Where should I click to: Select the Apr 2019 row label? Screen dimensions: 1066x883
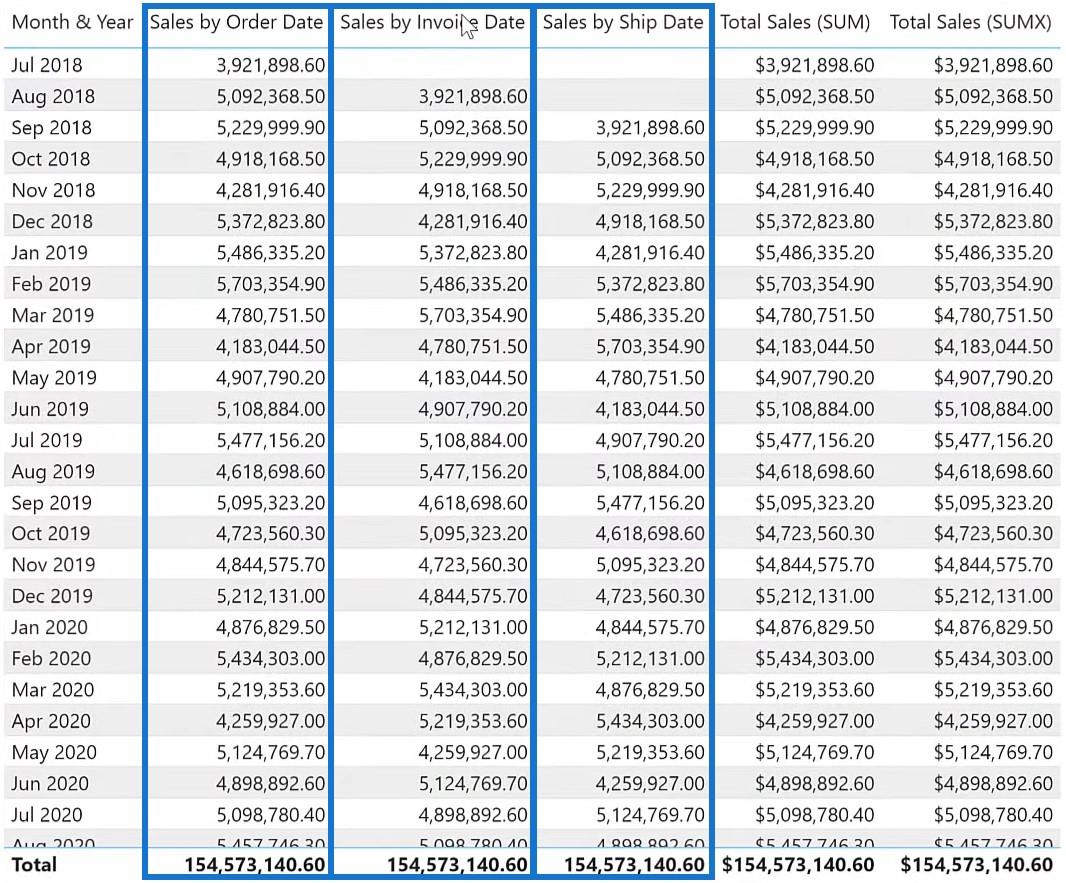51,347
